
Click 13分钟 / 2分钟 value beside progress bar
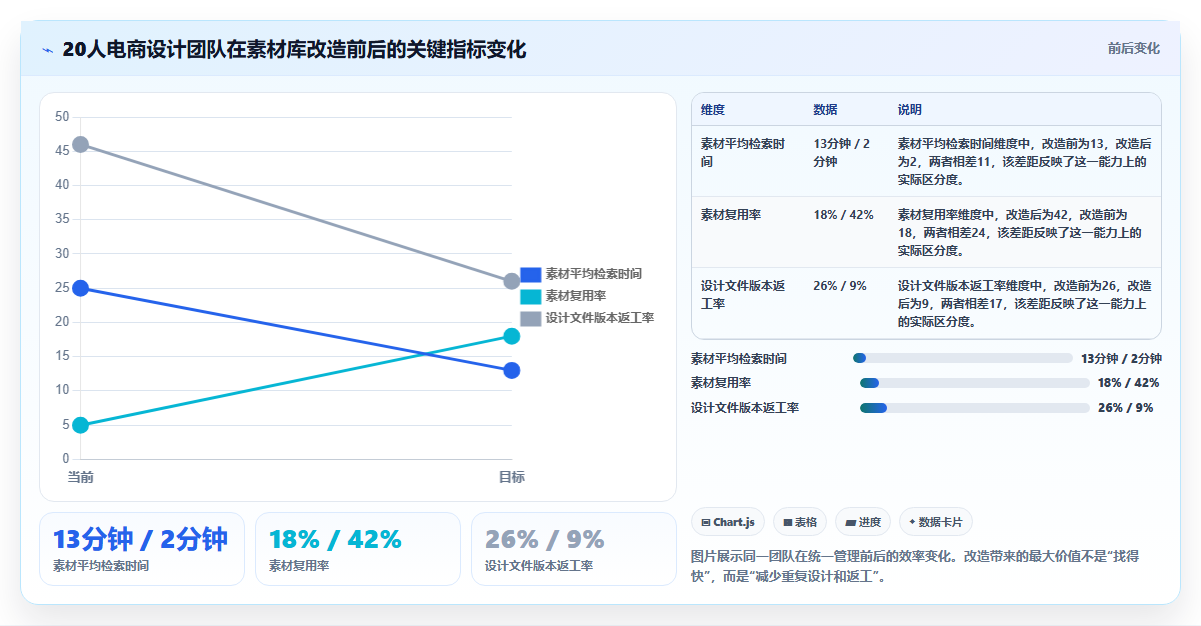tap(1121, 358)
